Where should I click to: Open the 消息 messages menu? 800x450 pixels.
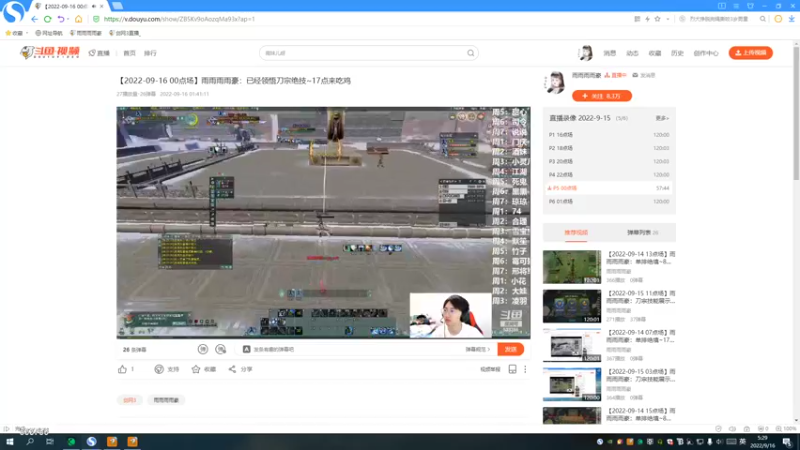[x=610, y=53]
